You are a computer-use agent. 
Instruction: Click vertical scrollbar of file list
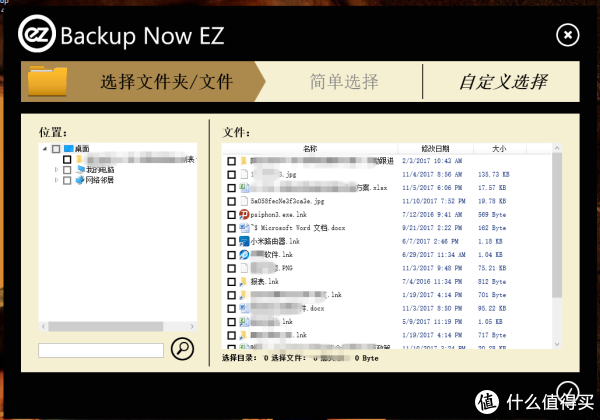(557, 225)
